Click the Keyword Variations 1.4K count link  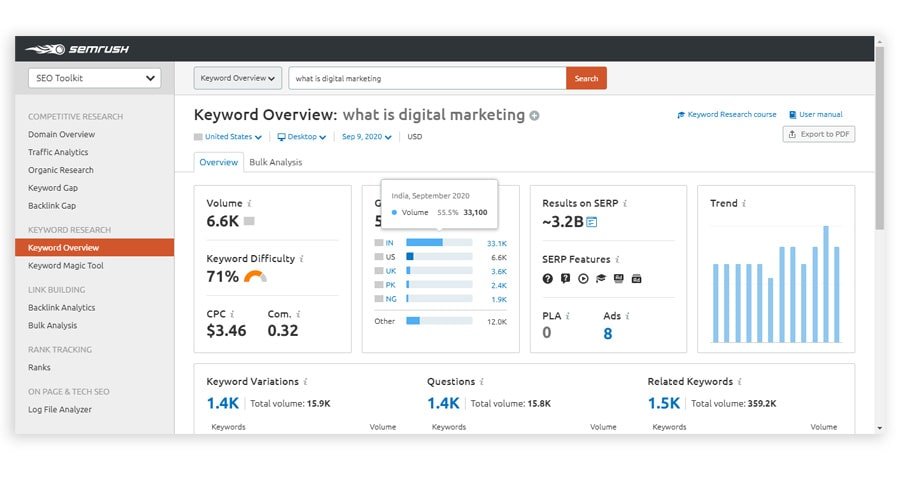pos(223,403)
